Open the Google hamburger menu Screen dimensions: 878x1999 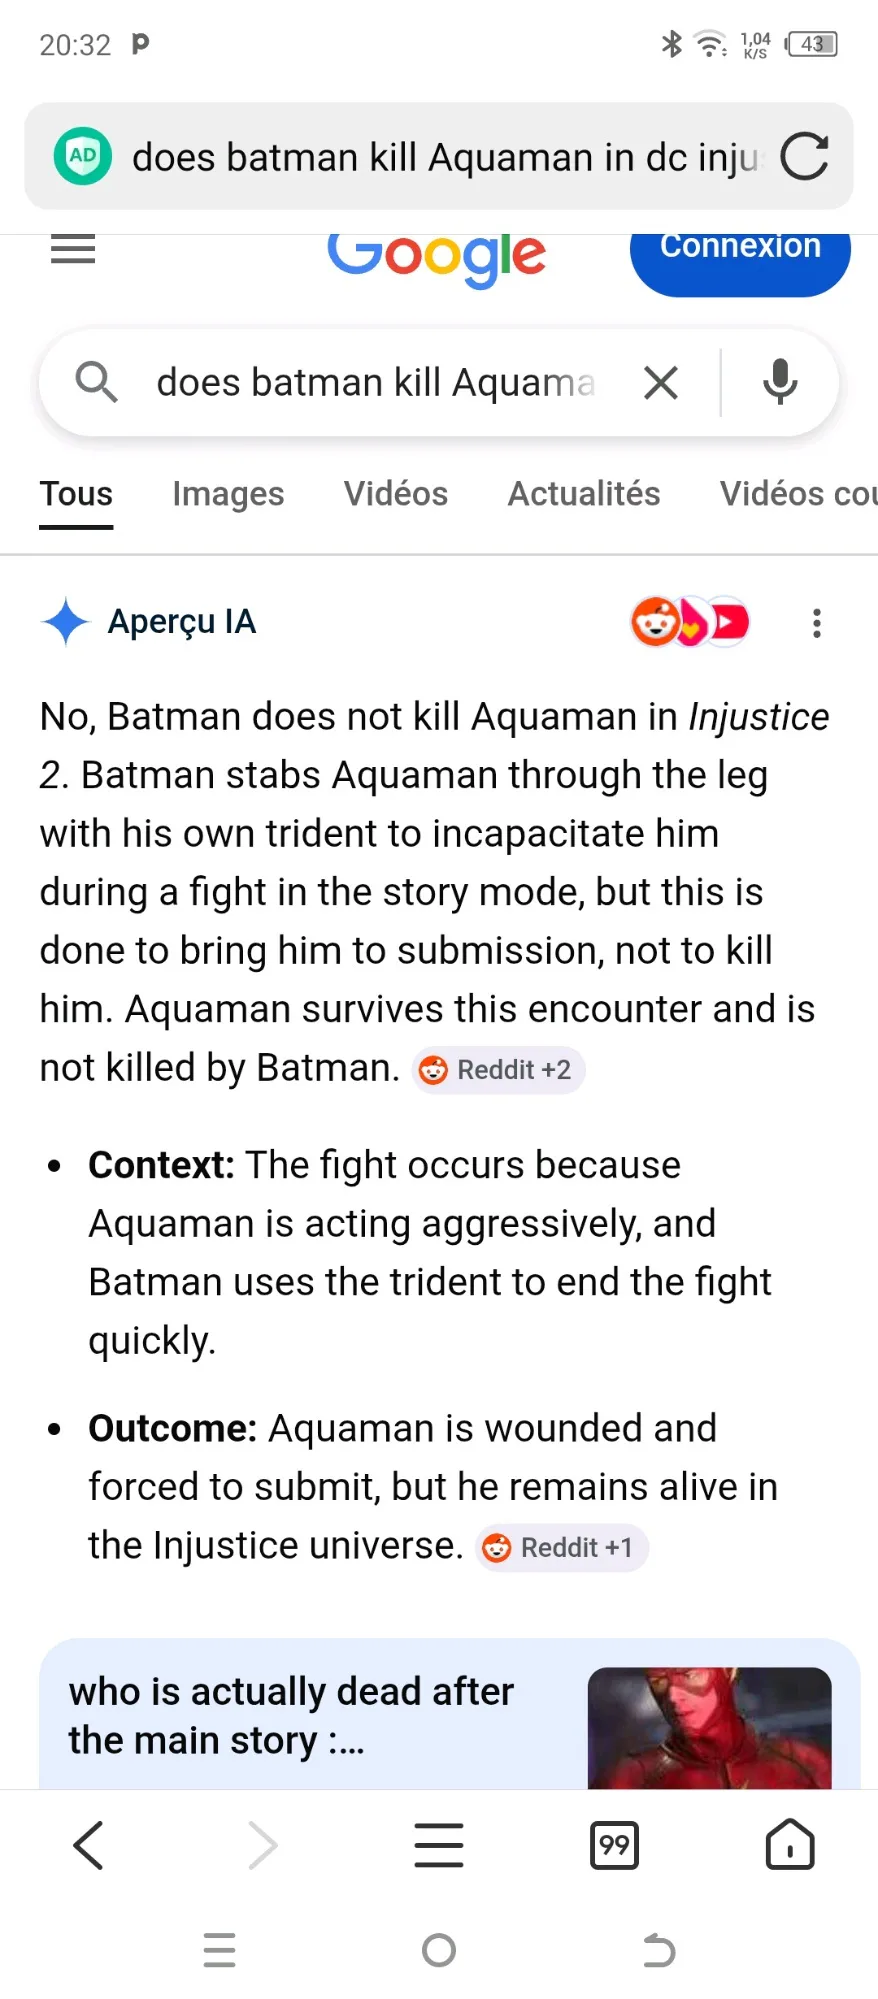pos(73,249)
